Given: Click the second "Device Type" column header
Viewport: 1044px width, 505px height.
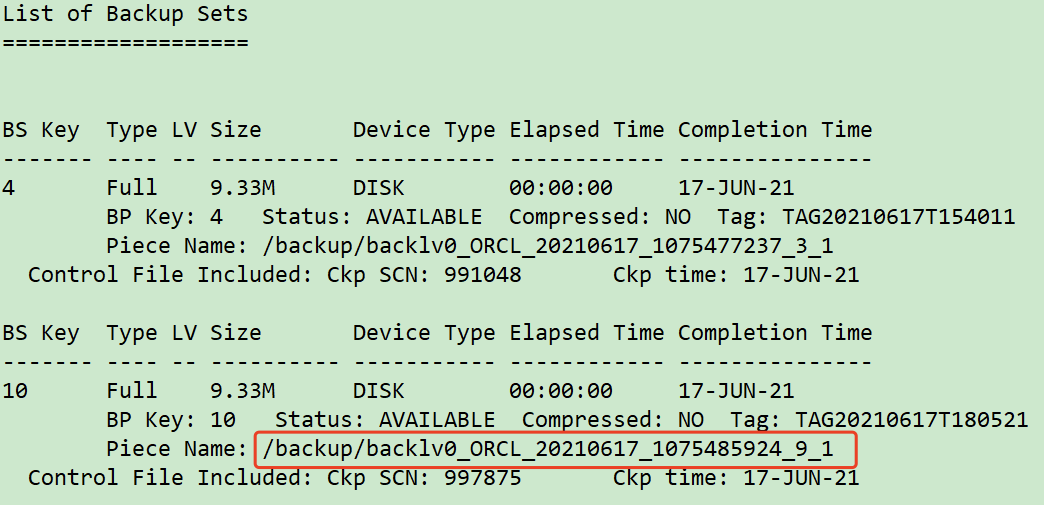Looking at the screenshot, I should pyautogui.click(x=424, y=332).
